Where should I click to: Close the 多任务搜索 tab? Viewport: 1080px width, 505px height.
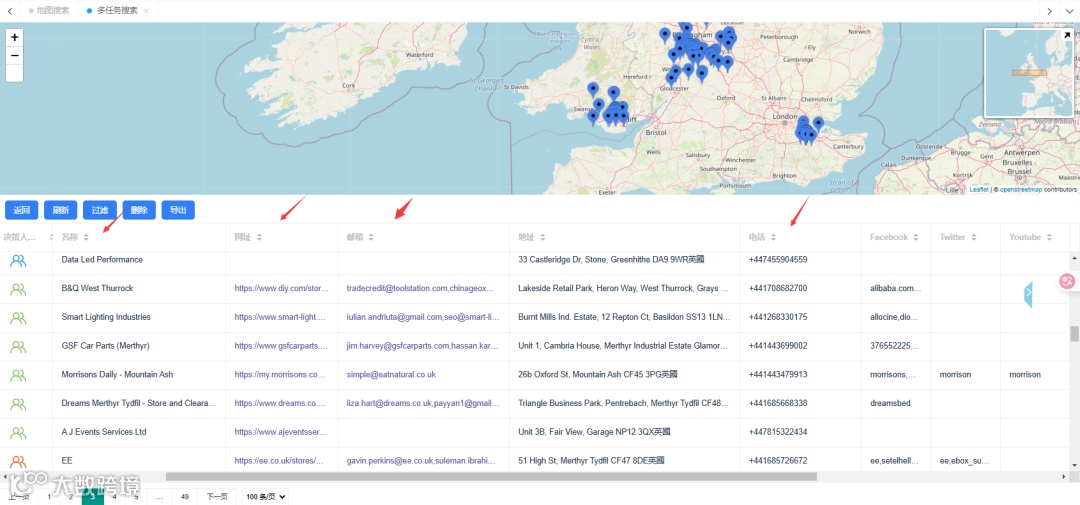tap(146, 11)
